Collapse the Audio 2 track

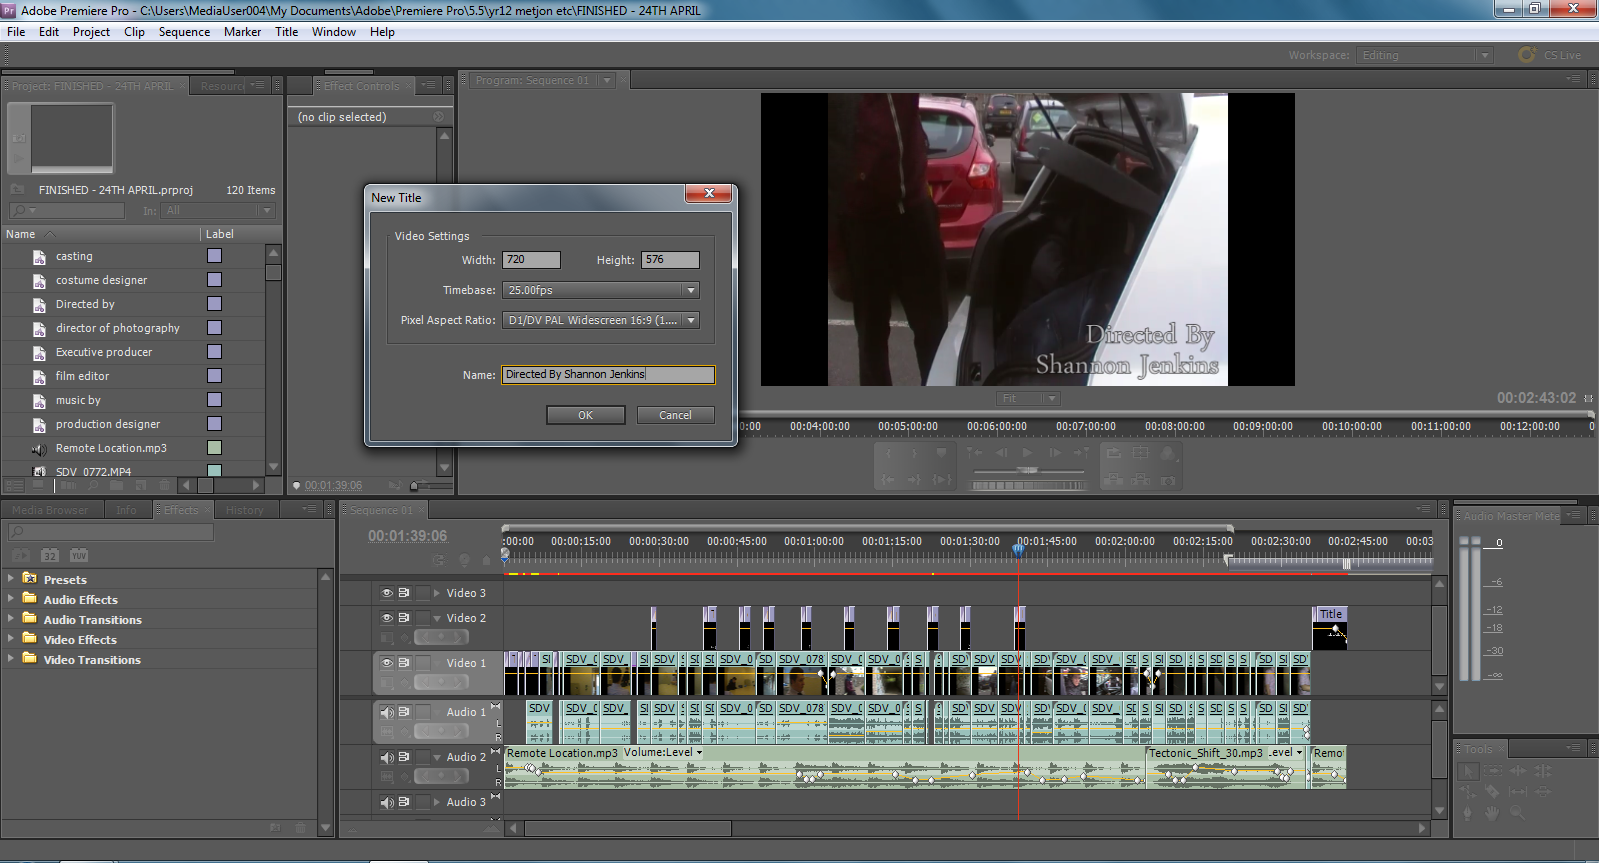437,757
